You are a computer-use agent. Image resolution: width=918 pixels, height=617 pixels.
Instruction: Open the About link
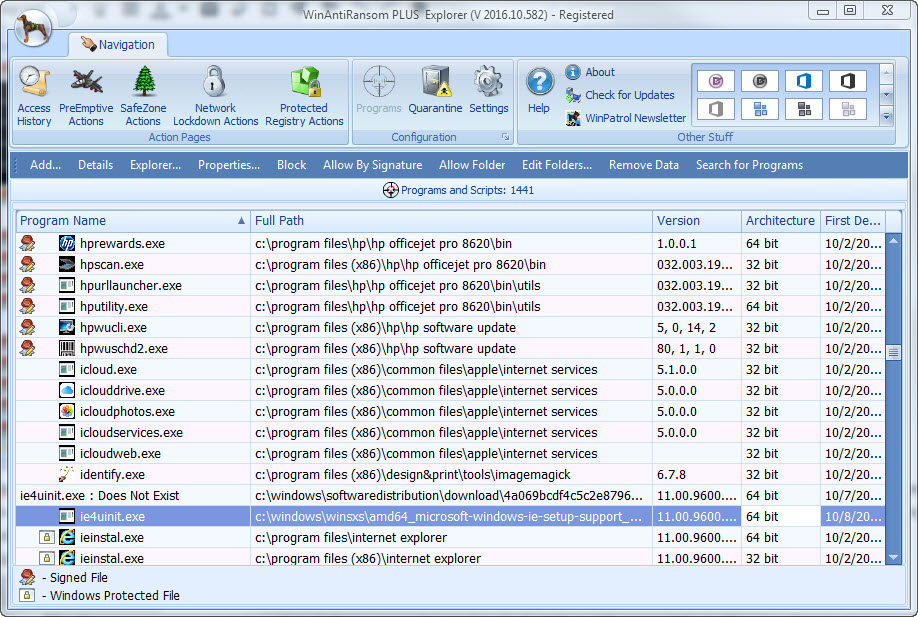(x=590, y=72)
